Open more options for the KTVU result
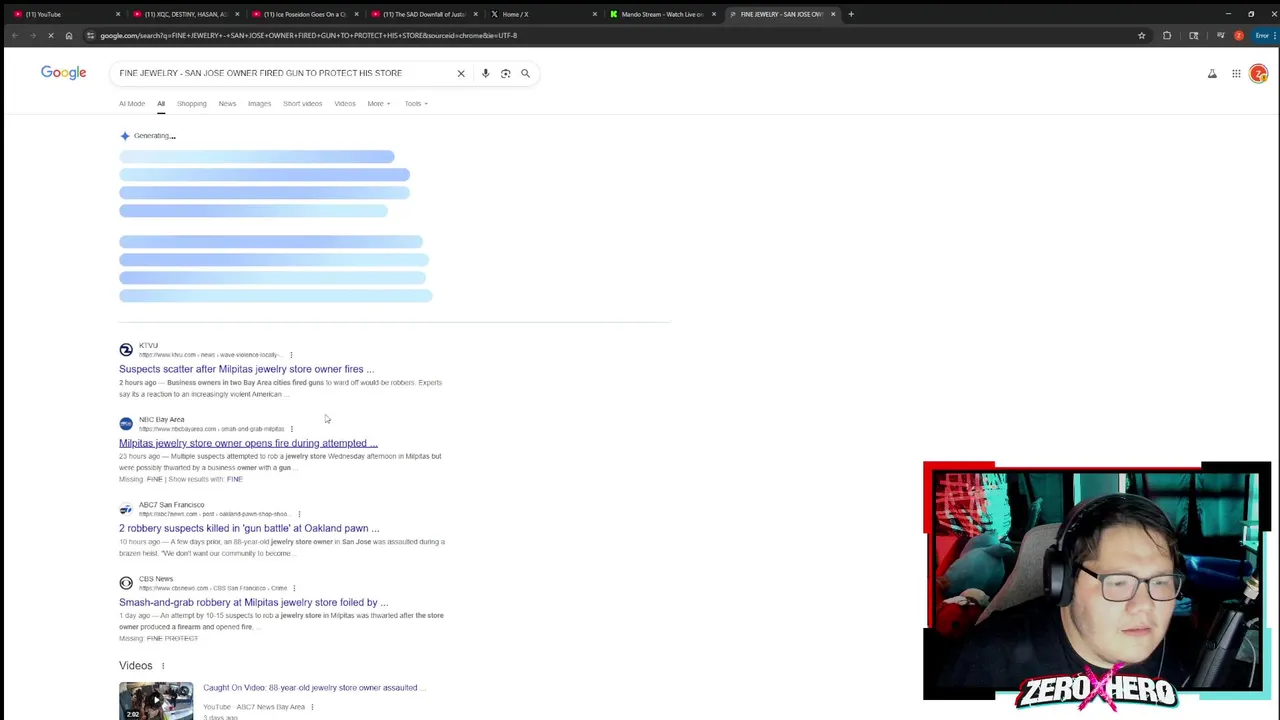The height and width of the screenshot is (720, 1280). pos(291,355)
